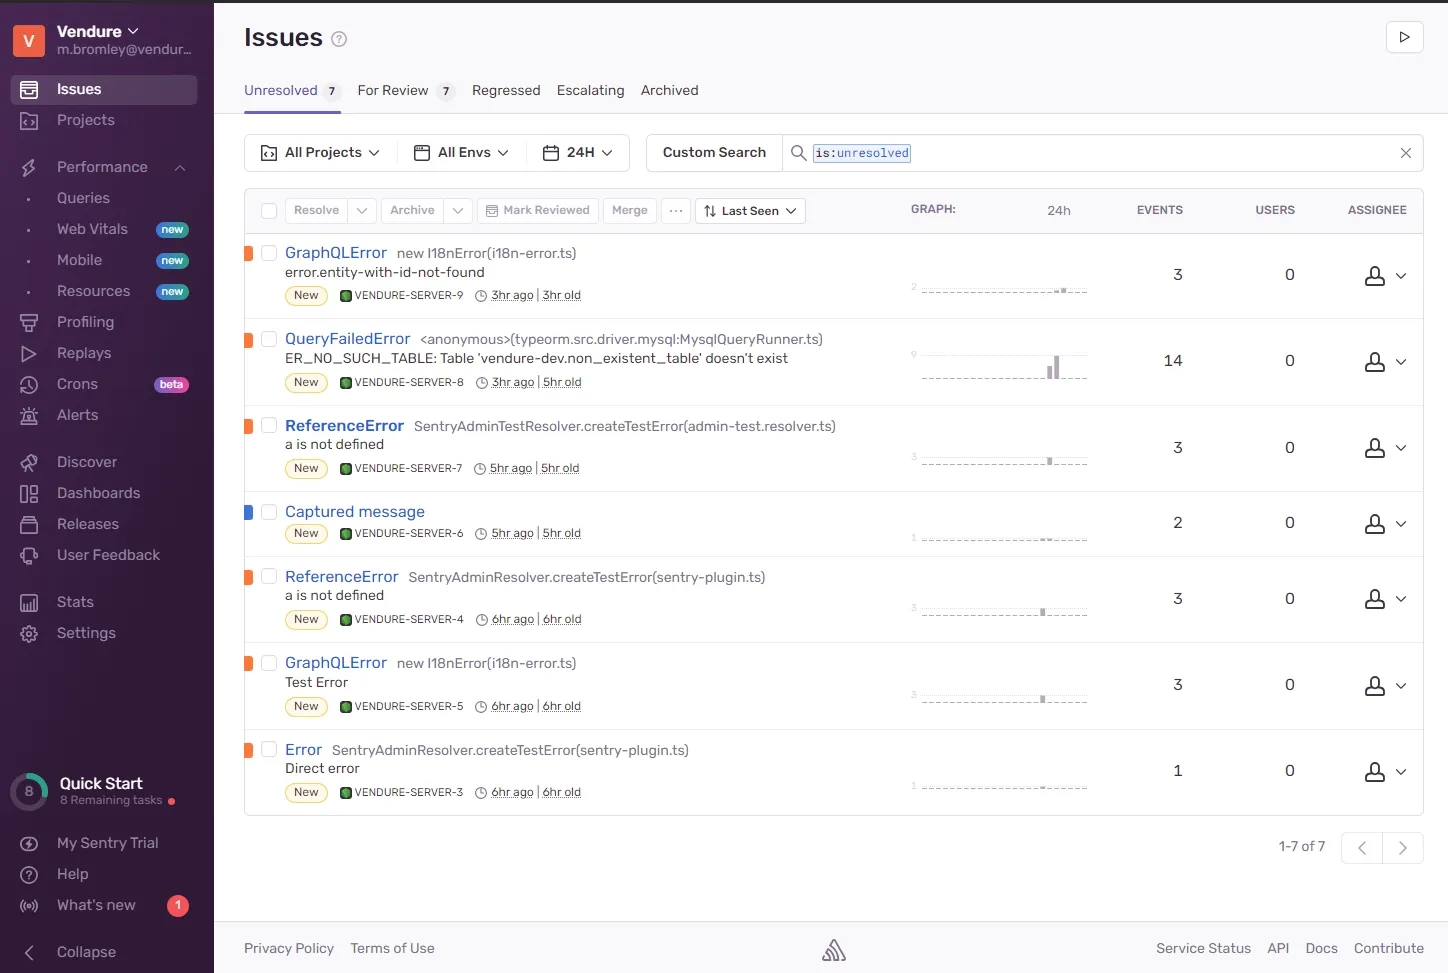Viewport: 1448px width, 973px height.
Task: Switch to the For Review tab
Action: pos(393,91)
